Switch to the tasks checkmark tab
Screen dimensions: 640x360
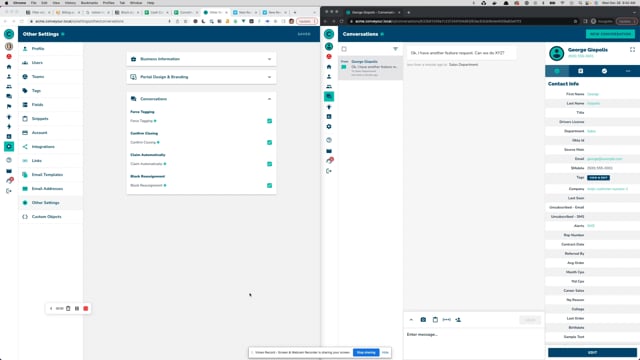[x=604, y=71]
